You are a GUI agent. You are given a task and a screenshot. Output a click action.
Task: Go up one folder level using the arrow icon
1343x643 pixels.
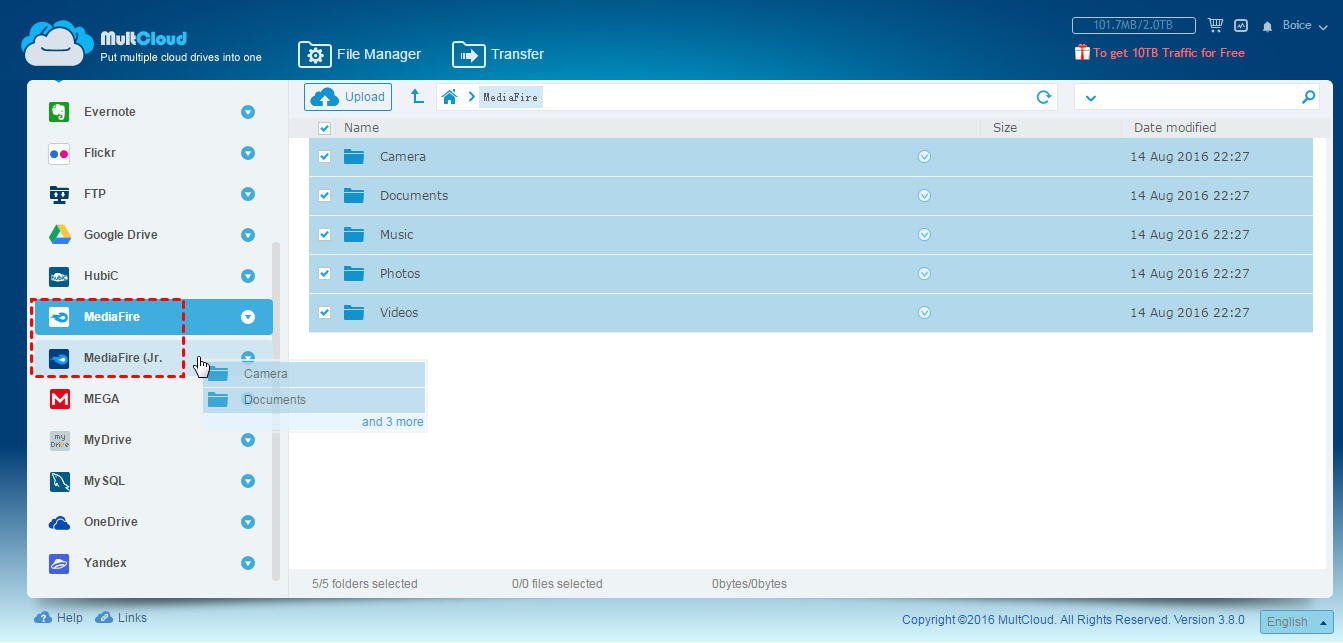click(x=417, y=97)
